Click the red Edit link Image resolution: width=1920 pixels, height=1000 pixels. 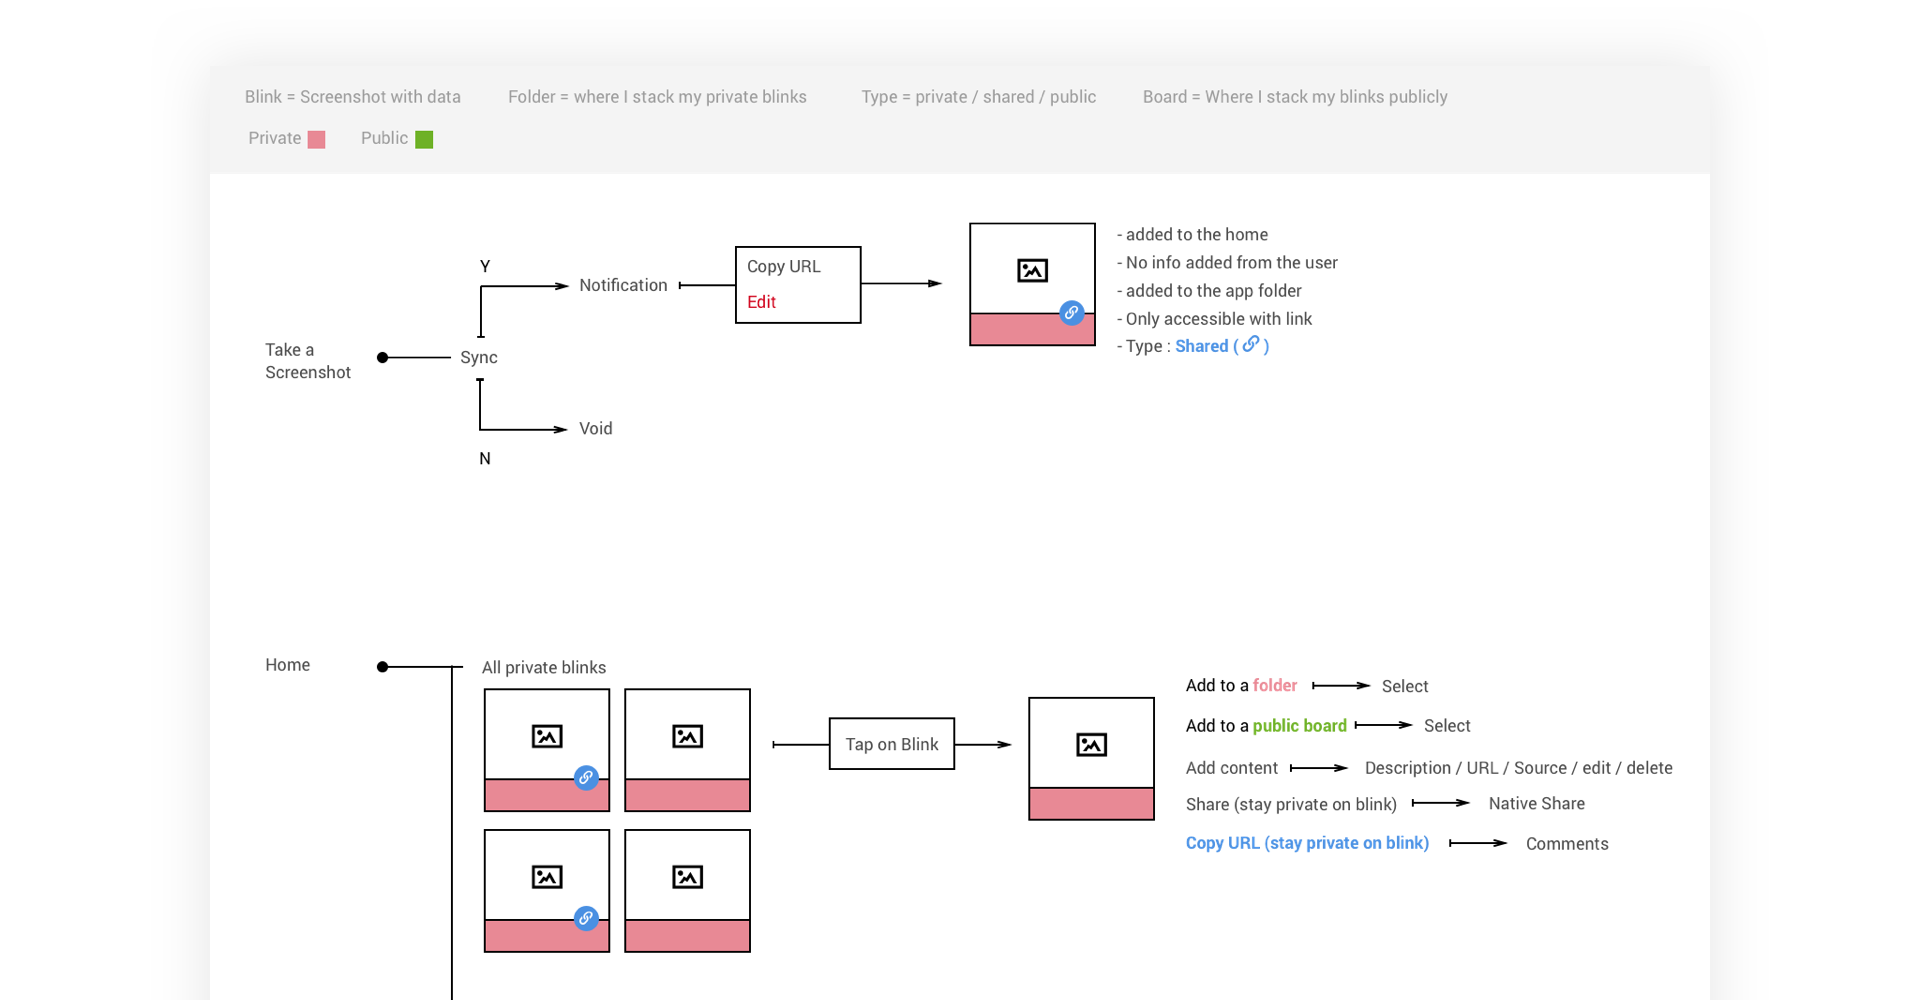pos(761,302)
